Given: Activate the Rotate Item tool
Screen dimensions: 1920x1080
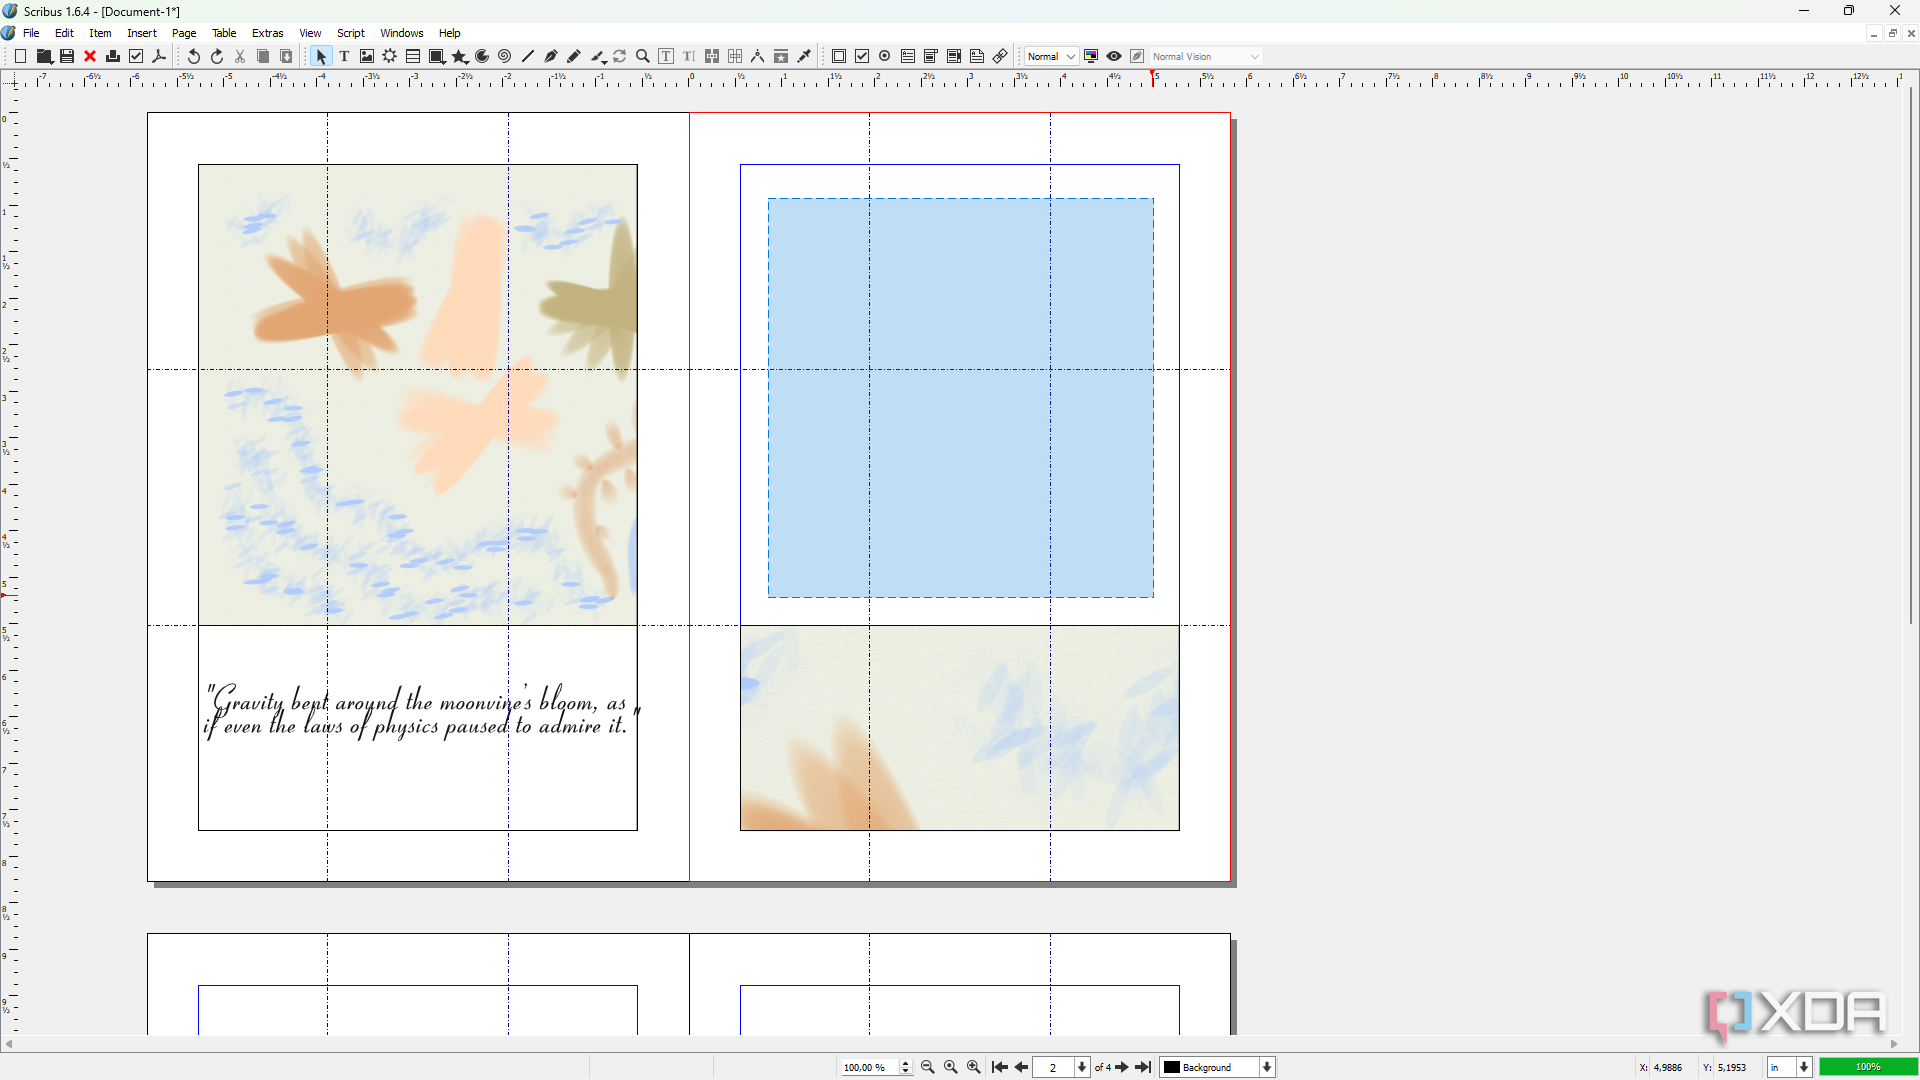Looking at the screenshot, I should click(620, 57).
